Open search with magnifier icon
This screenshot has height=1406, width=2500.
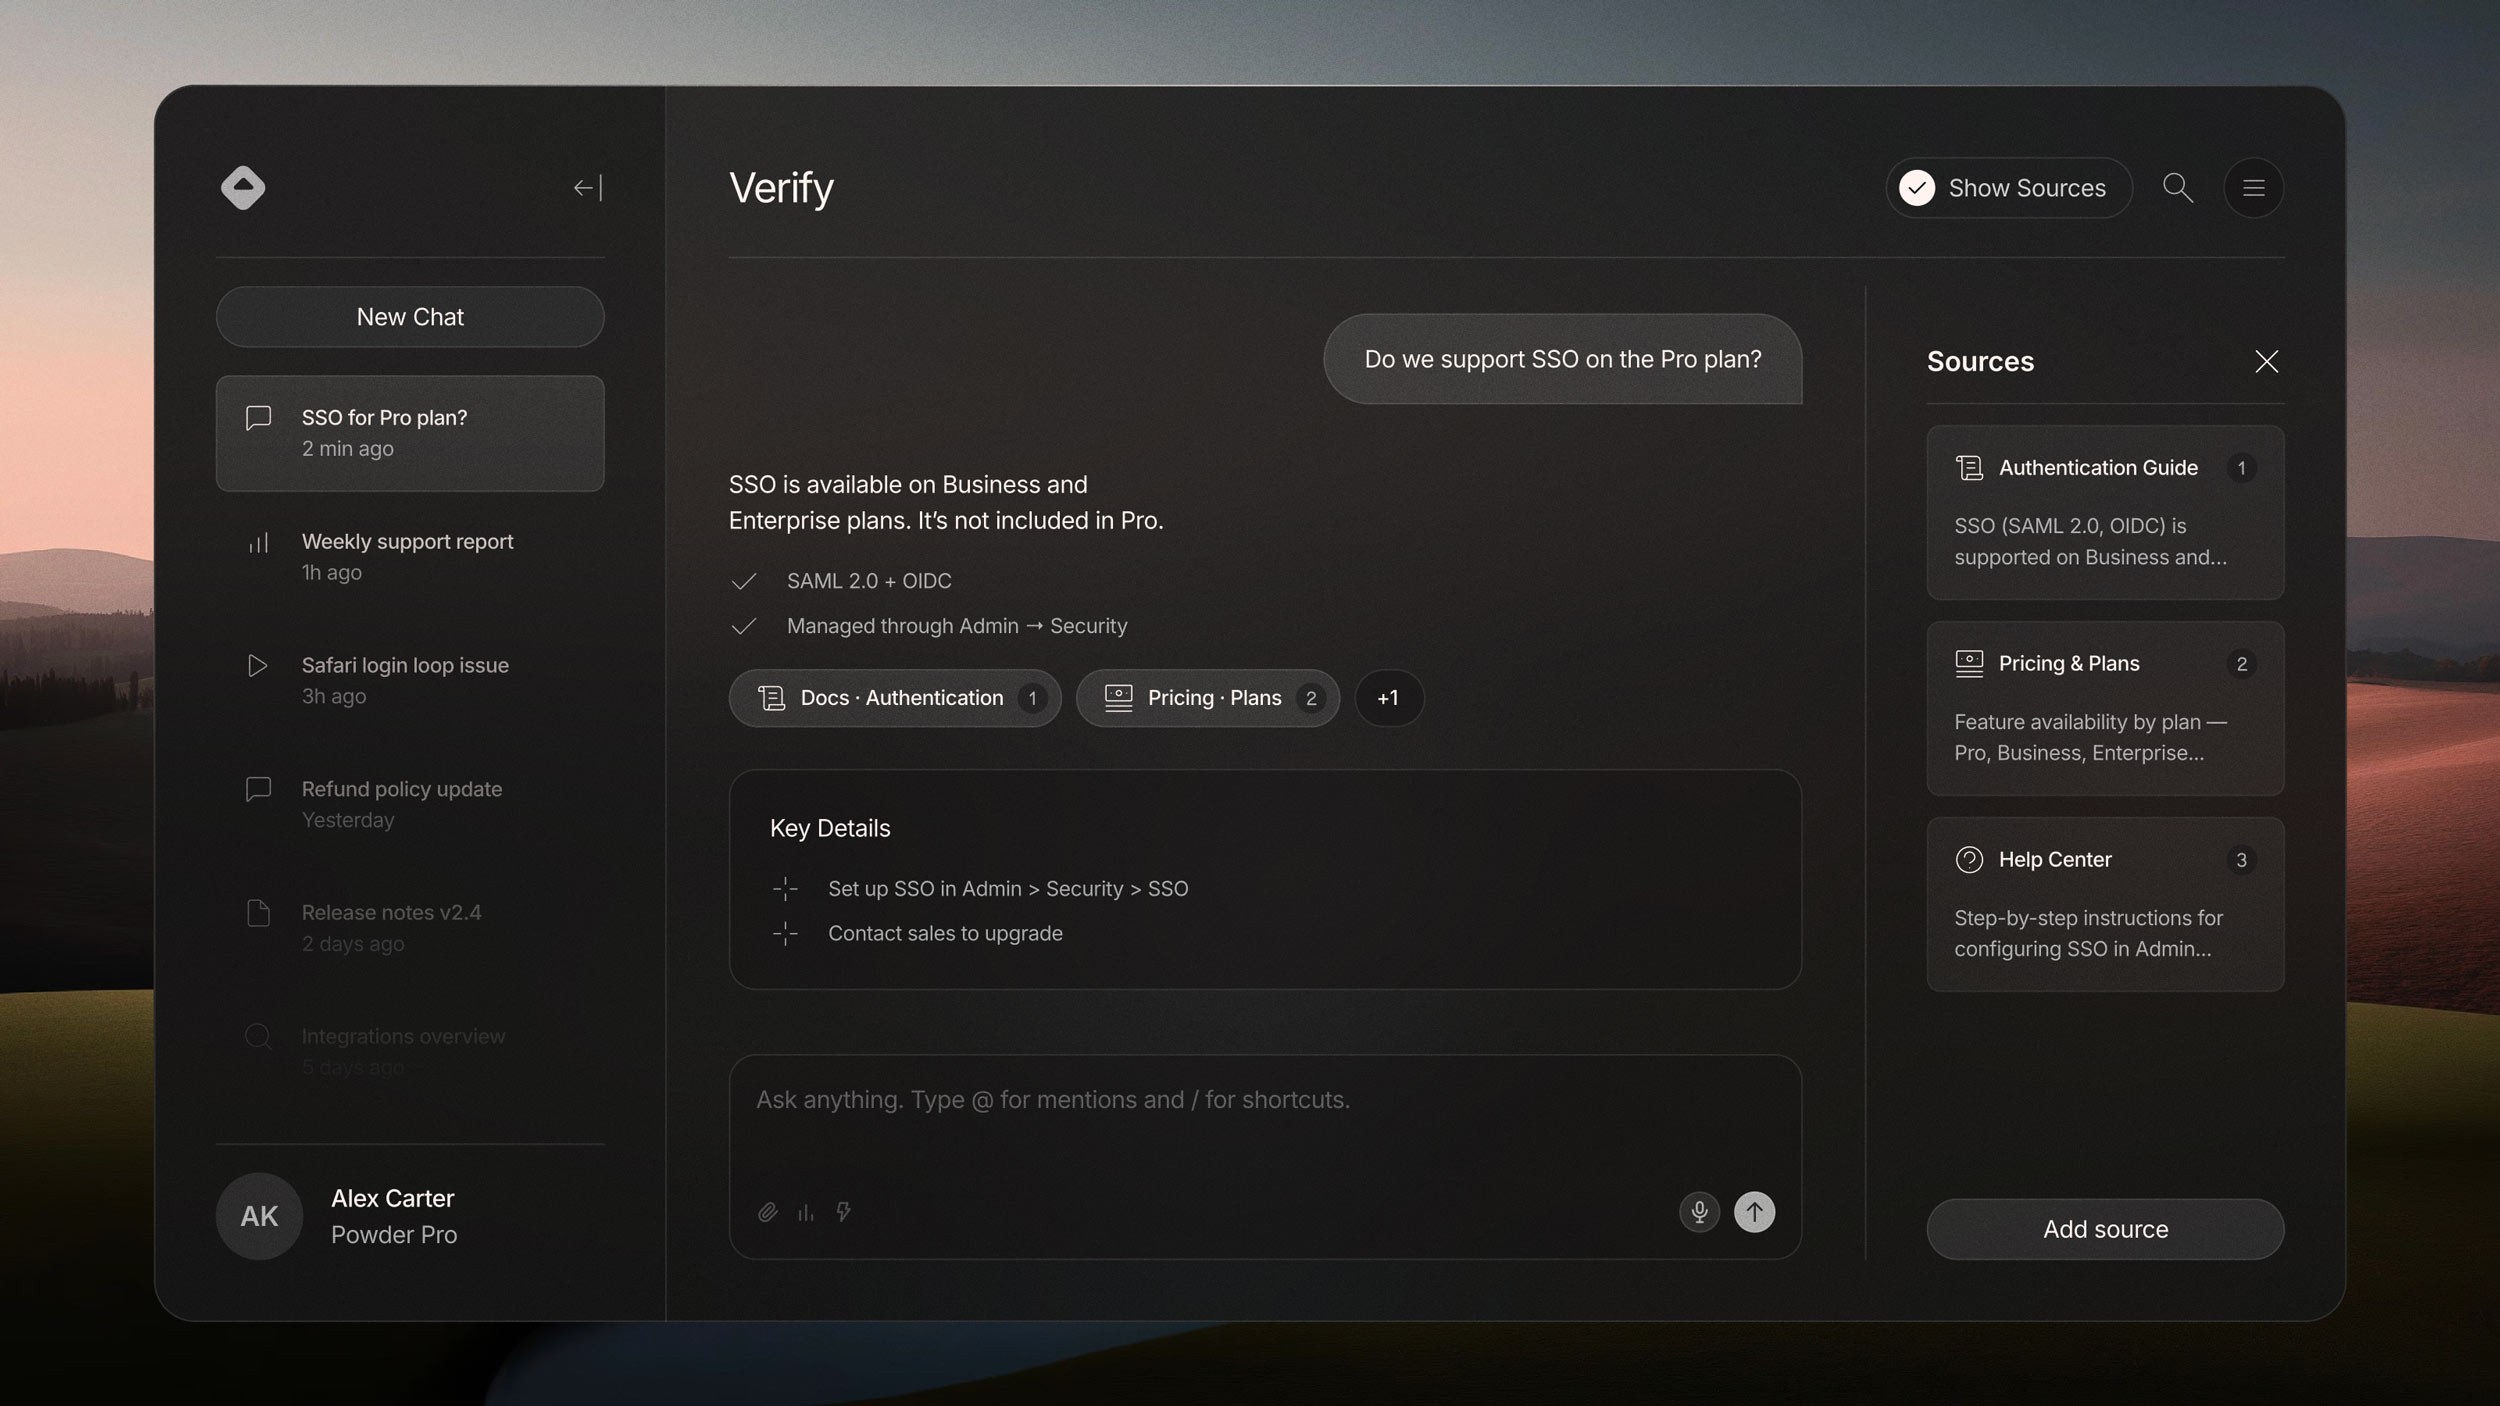(2177, 188)
